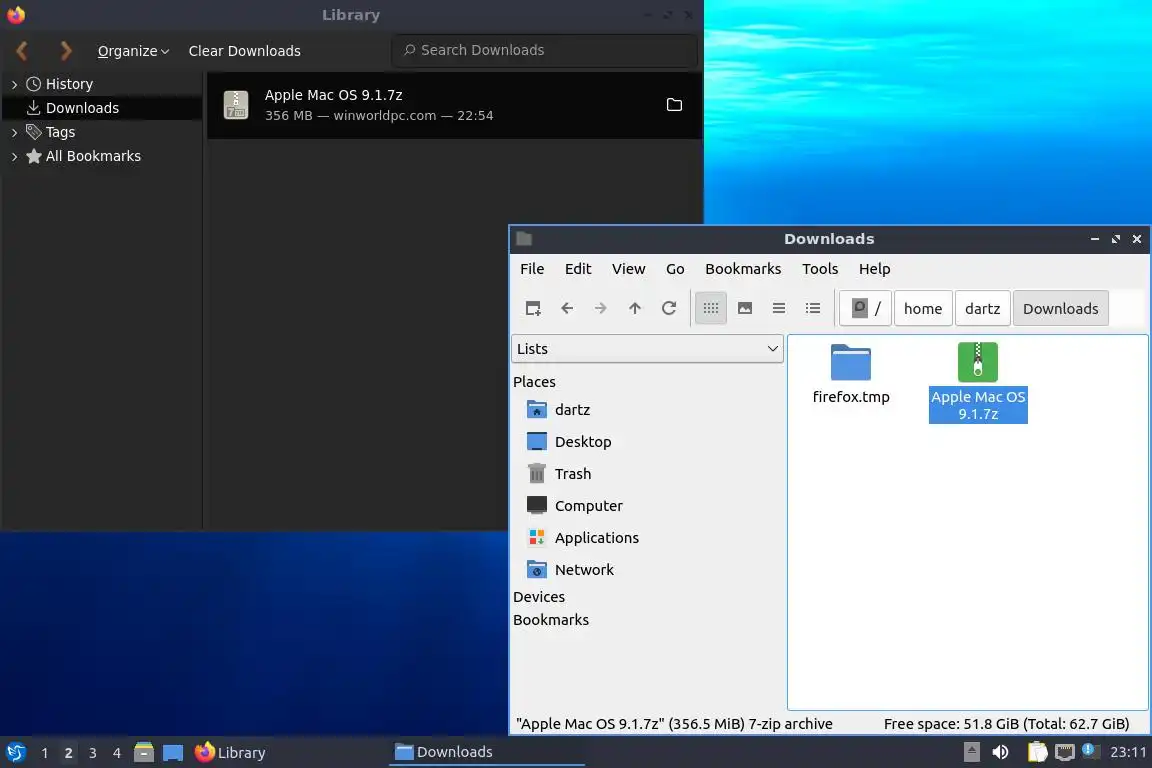The image size is (1152, 768).
Task: Switch to Library window from taskbar
Action: point(230,753)
